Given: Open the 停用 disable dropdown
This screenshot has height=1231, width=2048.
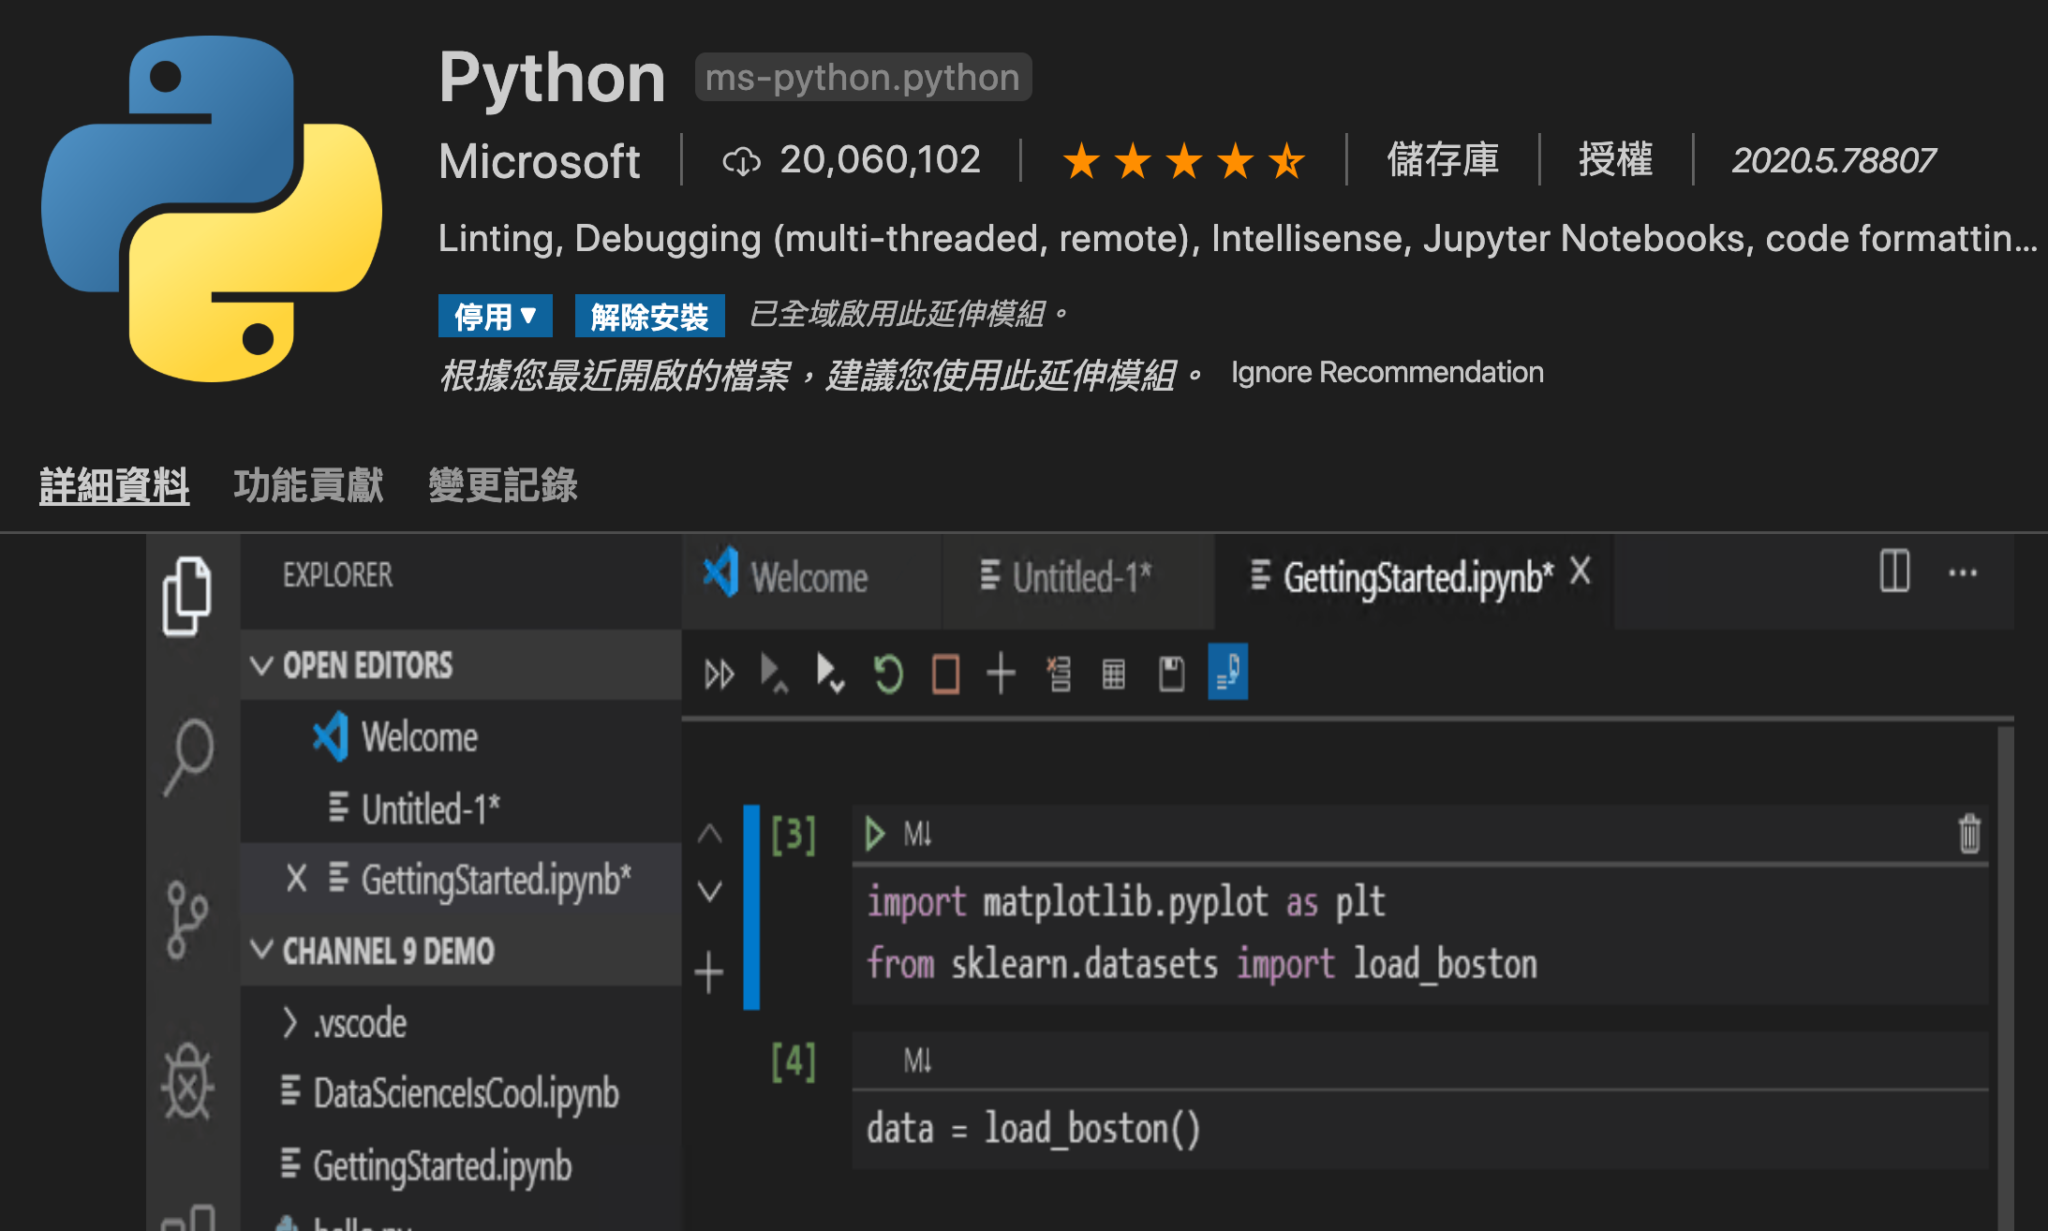Looking at the screenshot, I should (x=495, y=315).
